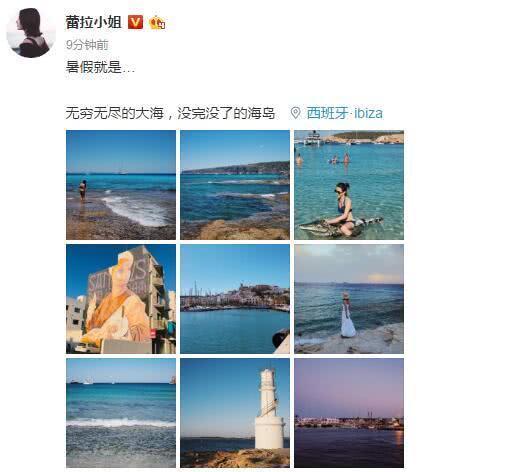Image resolution: width=514 pixels, height=472 pixels.
Task: Open the harbor old town photo
Action: 235,299
